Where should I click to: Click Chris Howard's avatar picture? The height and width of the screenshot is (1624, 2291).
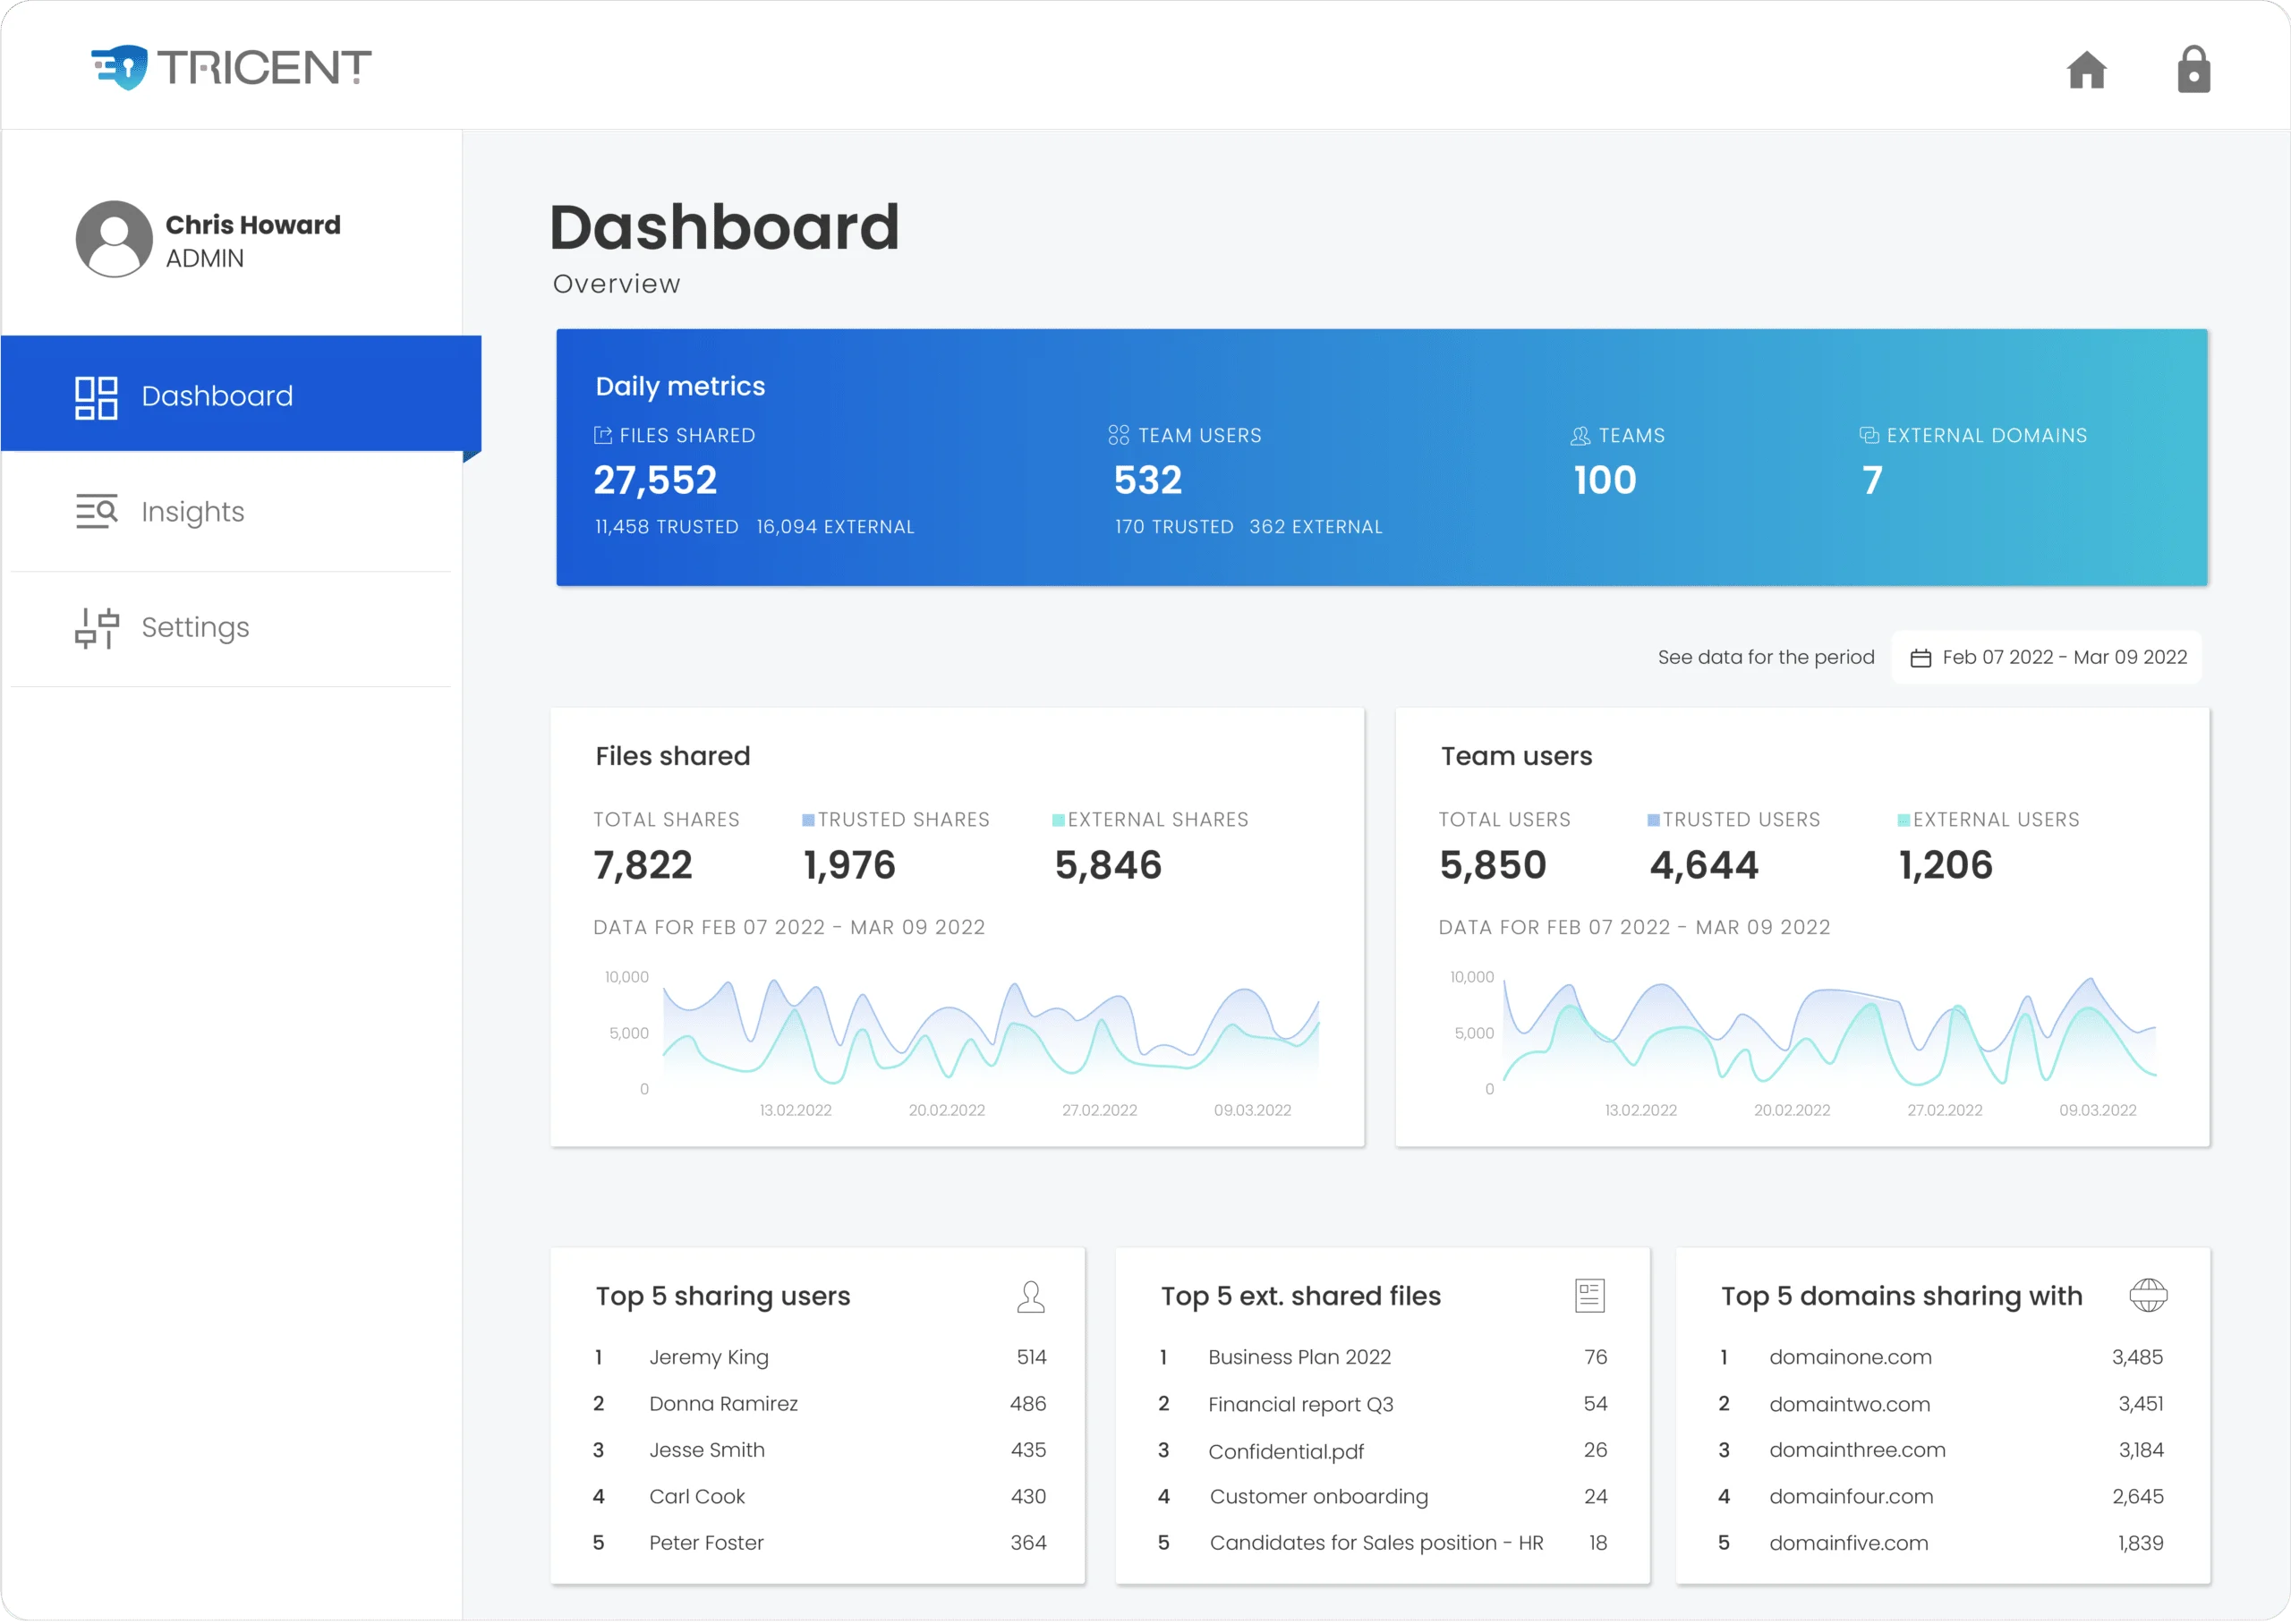[x=114, y=239]
